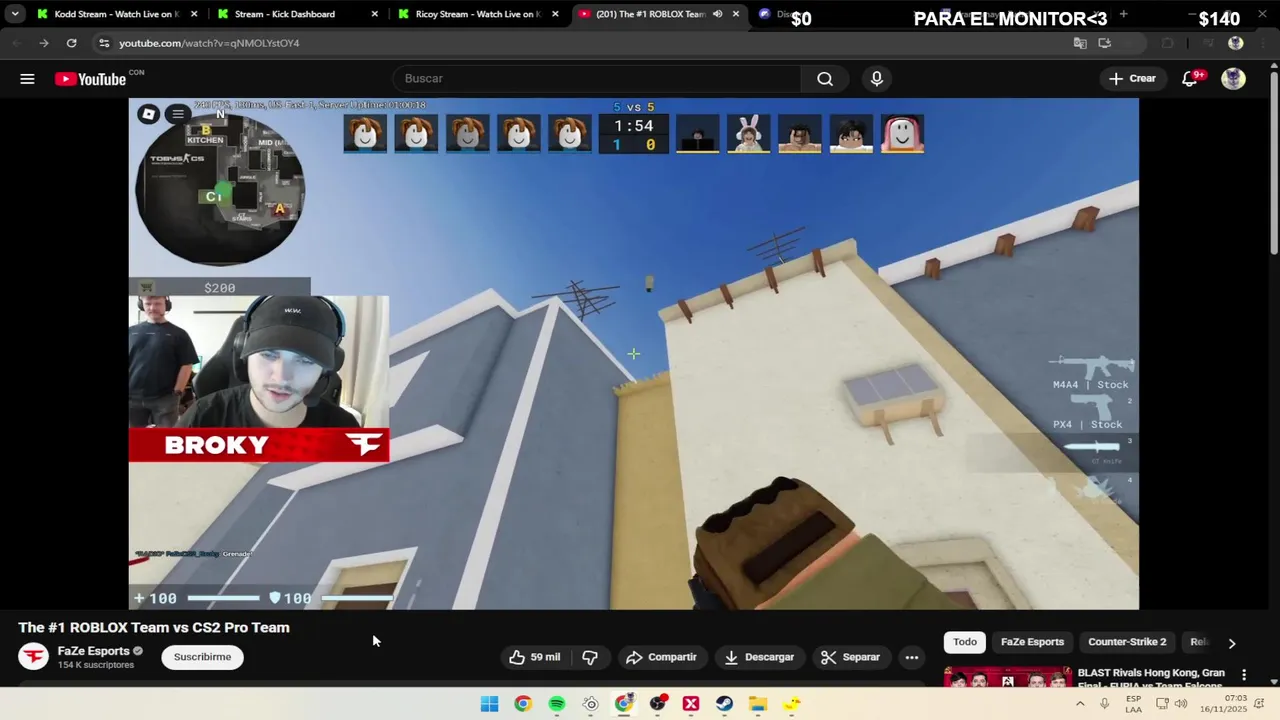This screenshot has height=720, width=1280.
Task: Go to YouTube home via logo
Action: click(90, 79)
